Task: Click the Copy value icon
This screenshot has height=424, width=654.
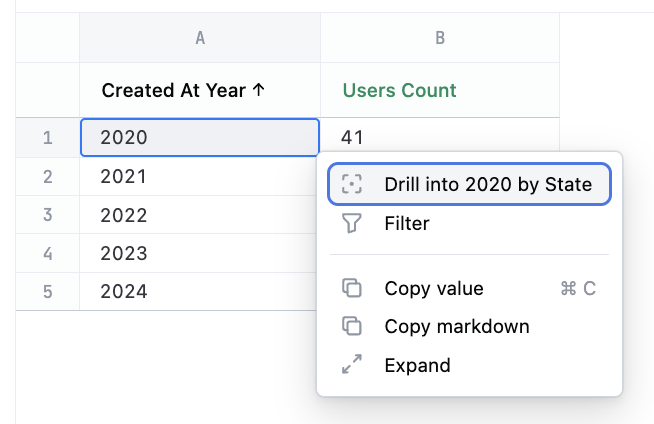Action: point(351,288)
